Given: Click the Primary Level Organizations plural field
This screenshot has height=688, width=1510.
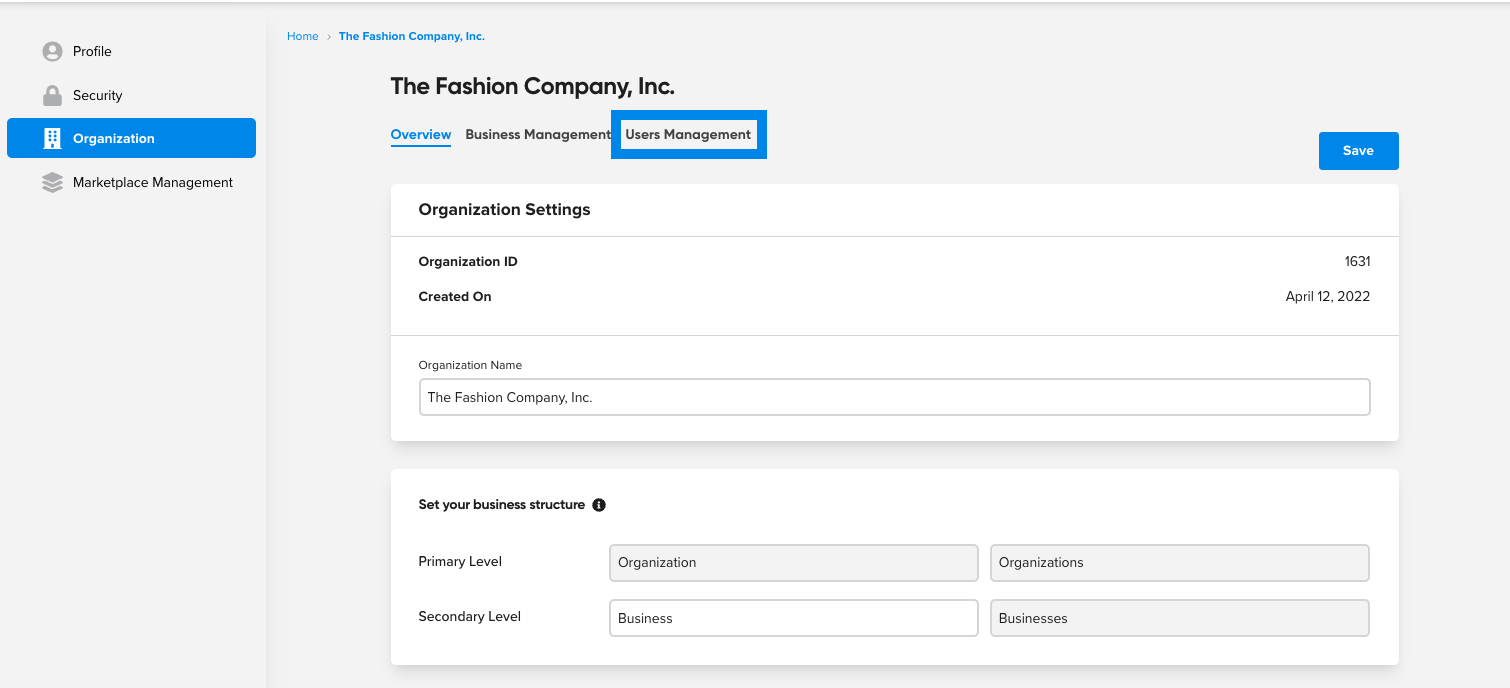Looking at the screenshot, I should (1179, 563).
